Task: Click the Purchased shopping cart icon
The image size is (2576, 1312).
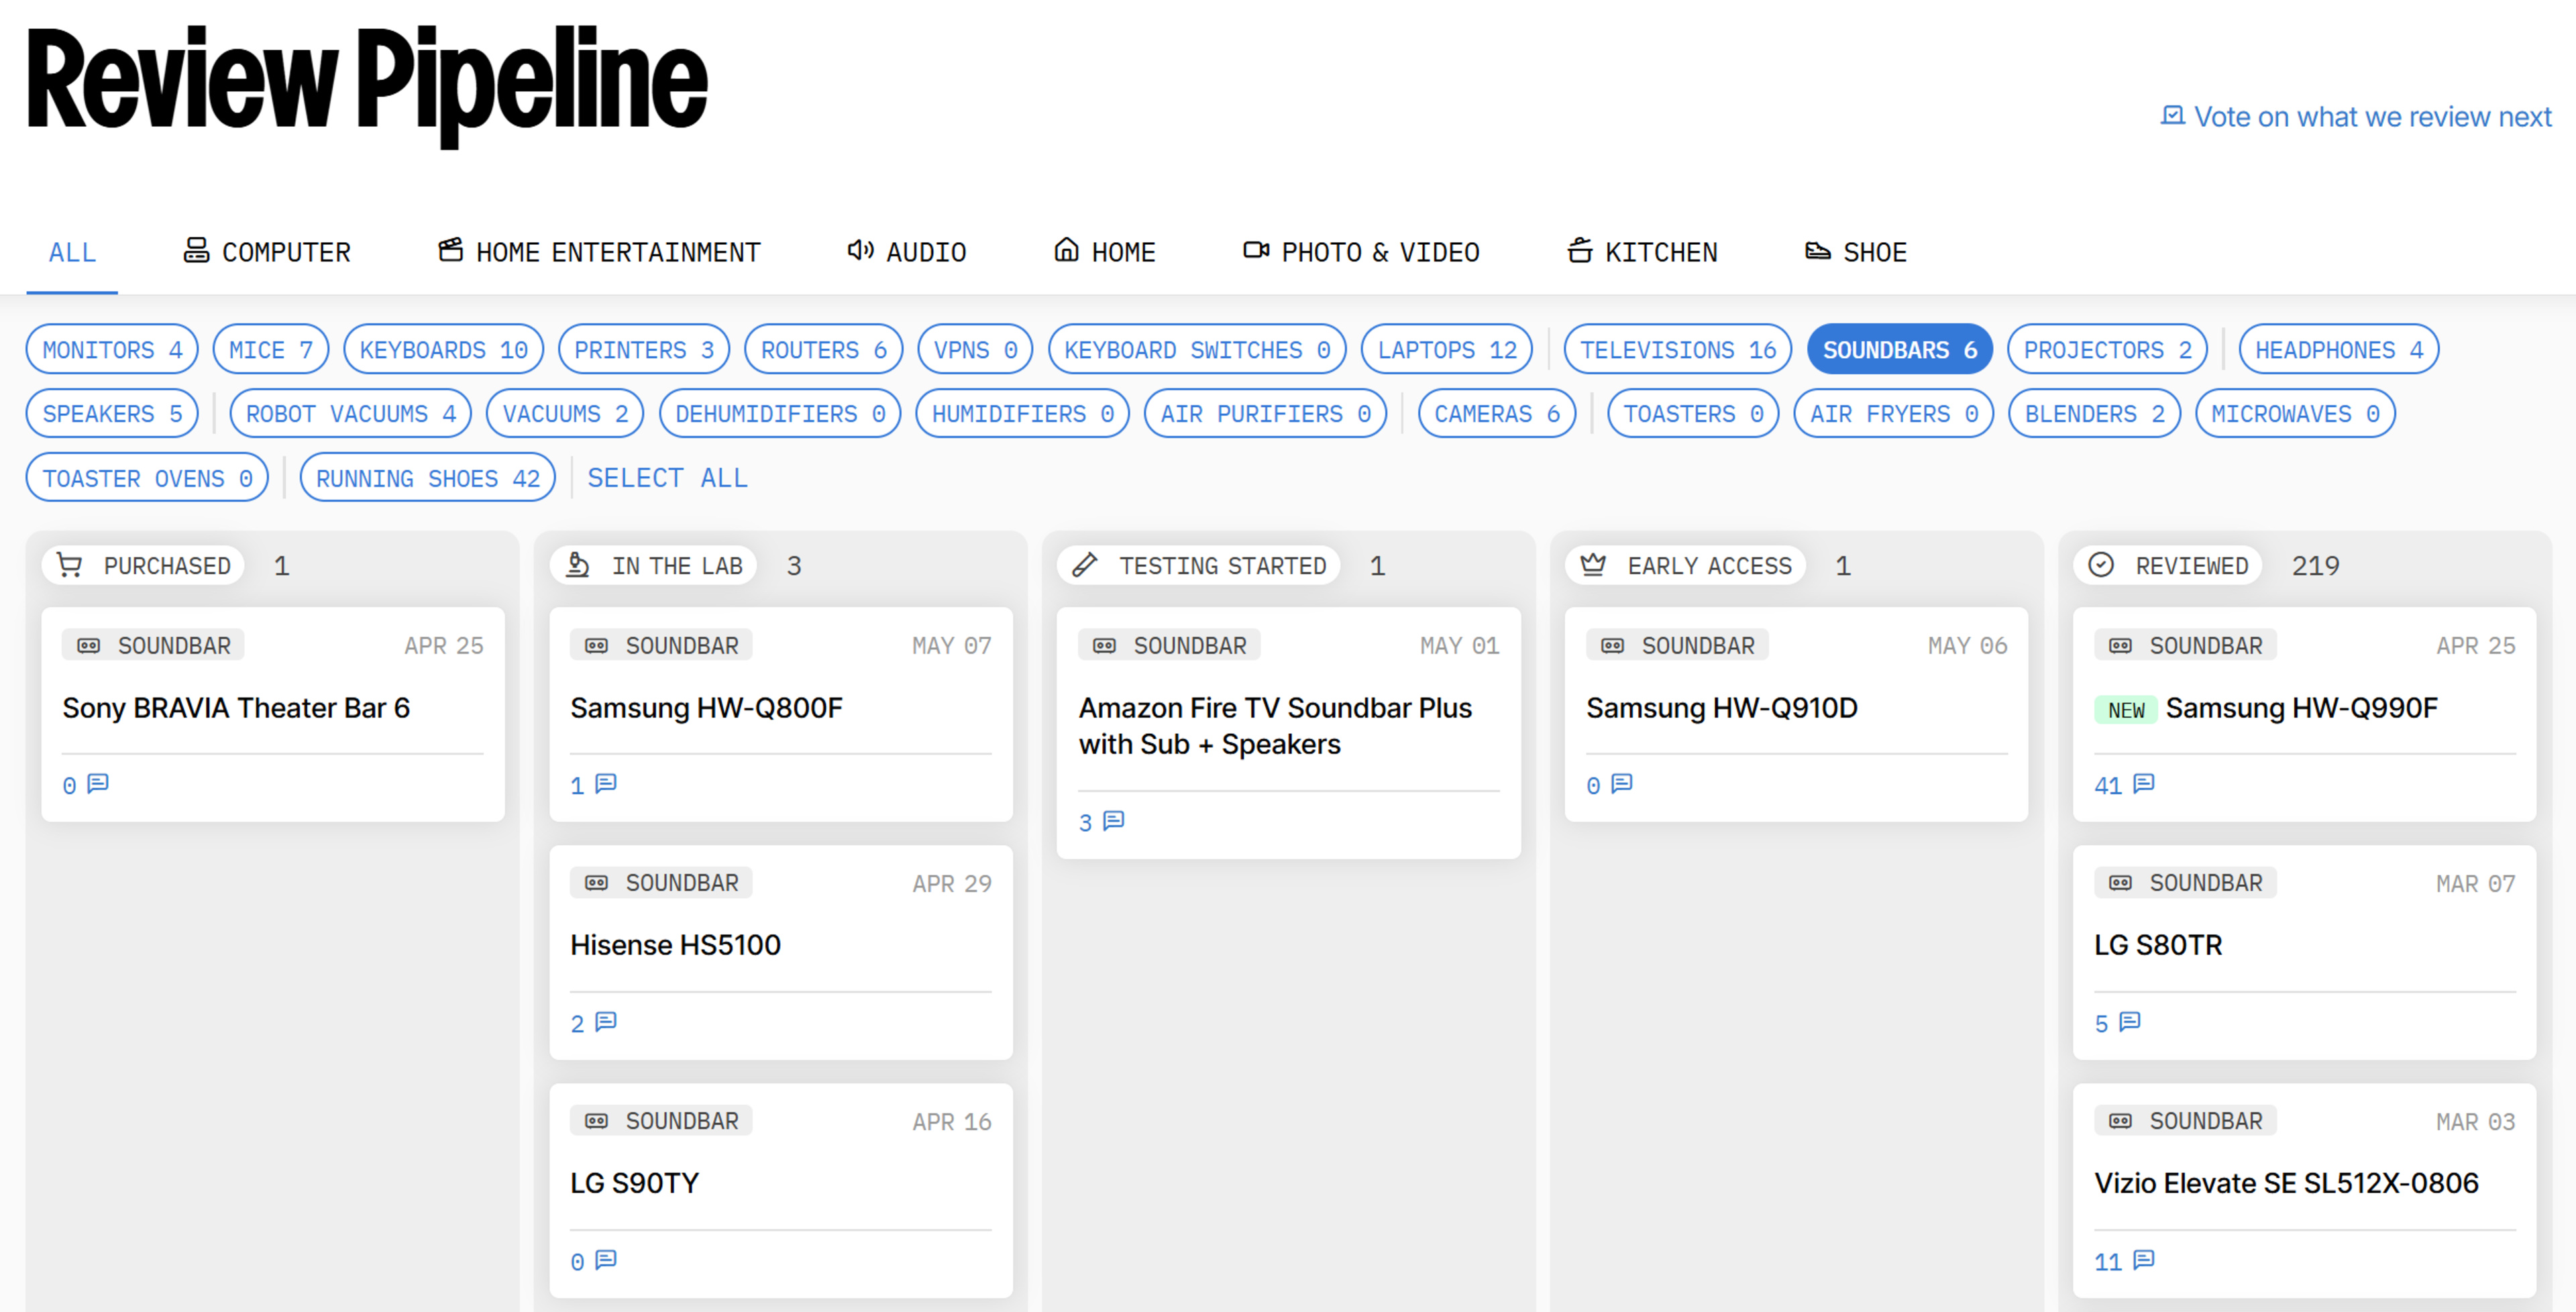Action: [x=69, y=565]
